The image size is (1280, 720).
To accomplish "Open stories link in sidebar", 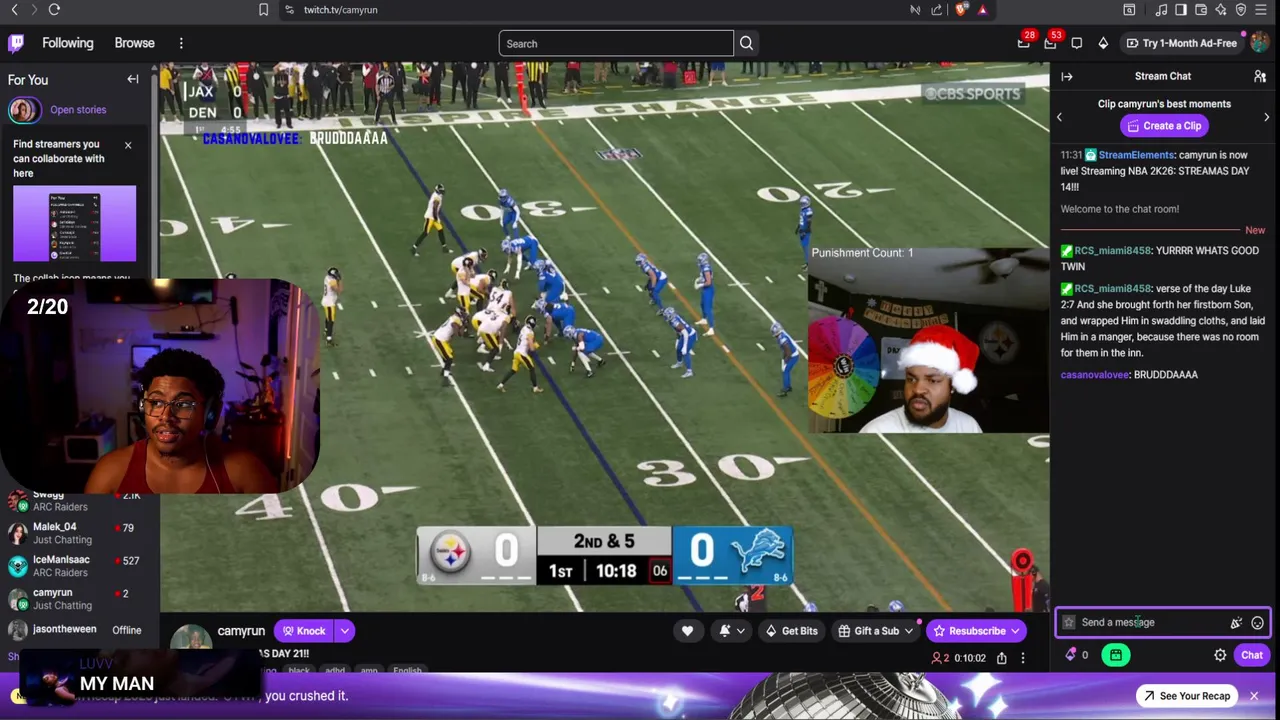I will point(78,110).
